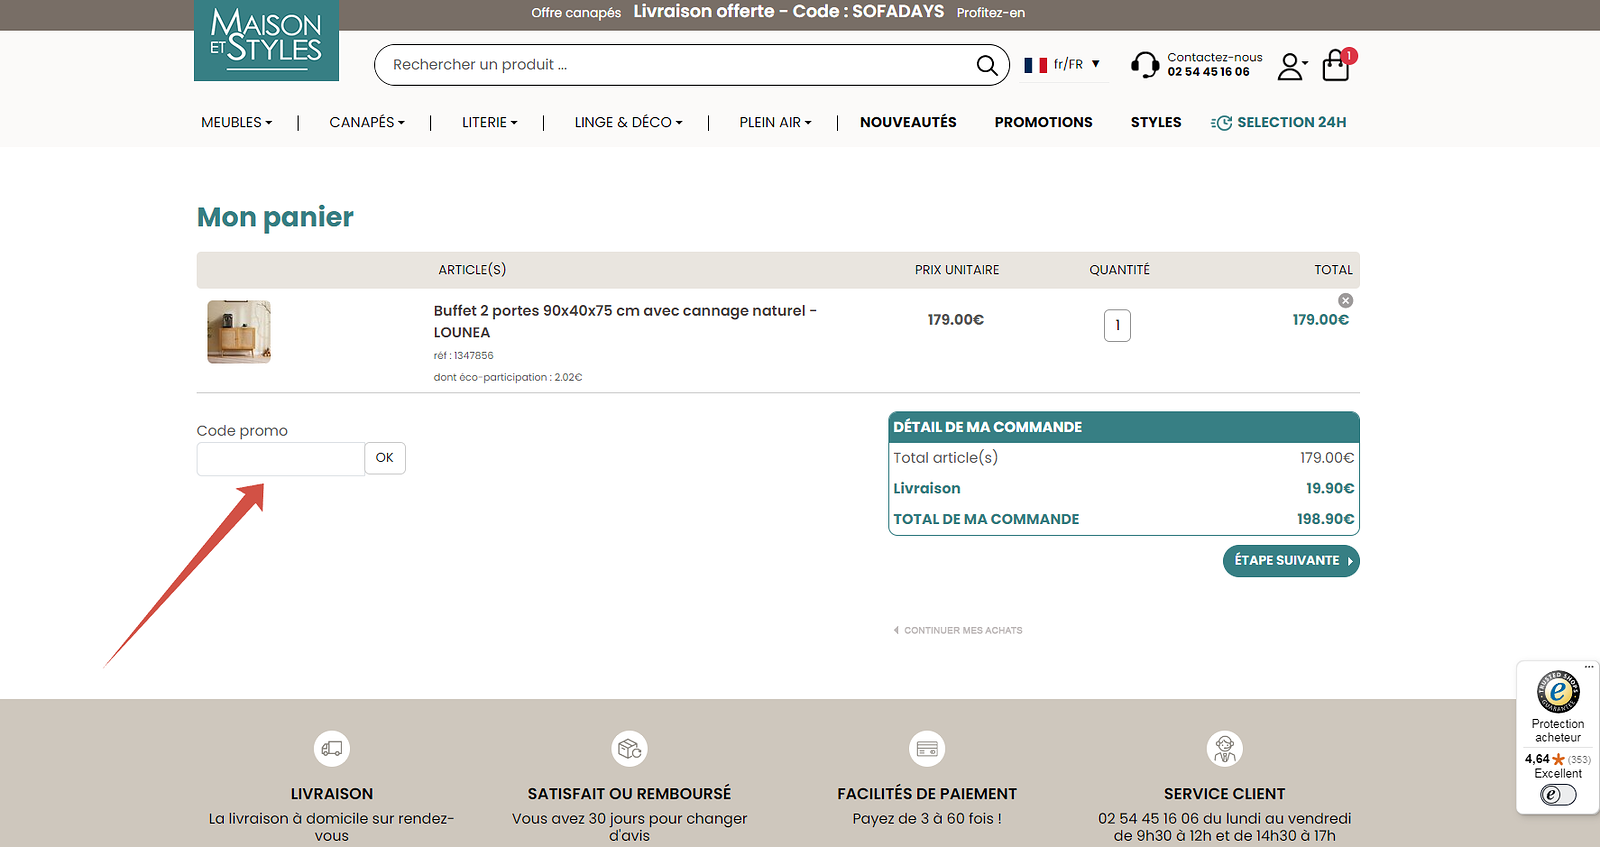The image size is (1600, 847).
Task: Click ÉTAPE SUIVANTE button
Action: (x=1291, y=561)
